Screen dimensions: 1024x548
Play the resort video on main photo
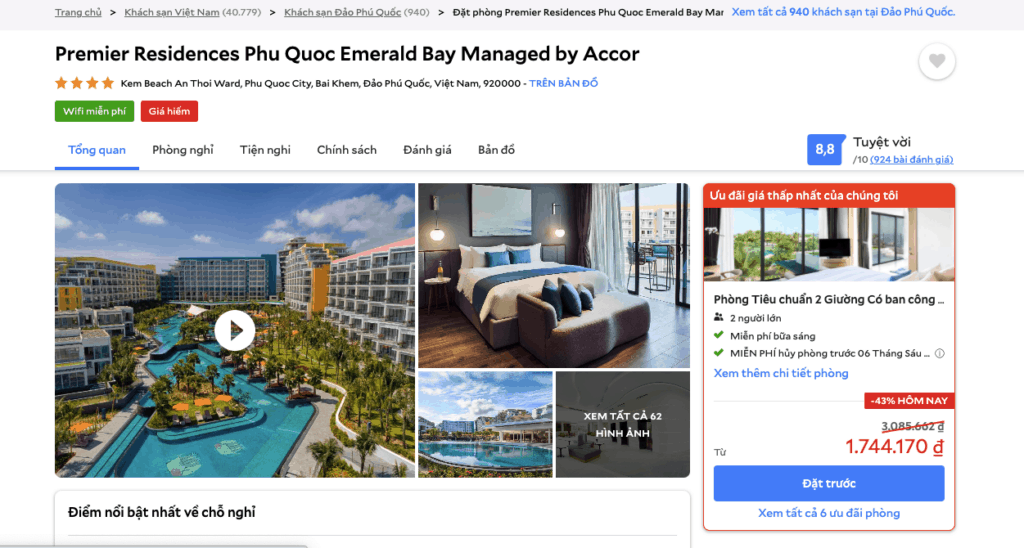pyautogui.click(x=234, y=330)
